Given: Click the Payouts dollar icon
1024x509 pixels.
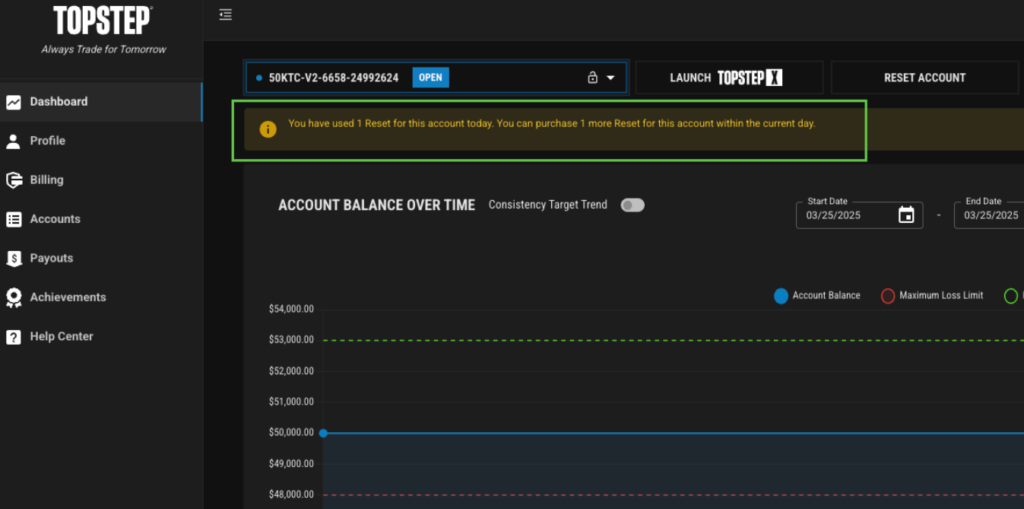Looking at the screenshot, I should (14, 258).
